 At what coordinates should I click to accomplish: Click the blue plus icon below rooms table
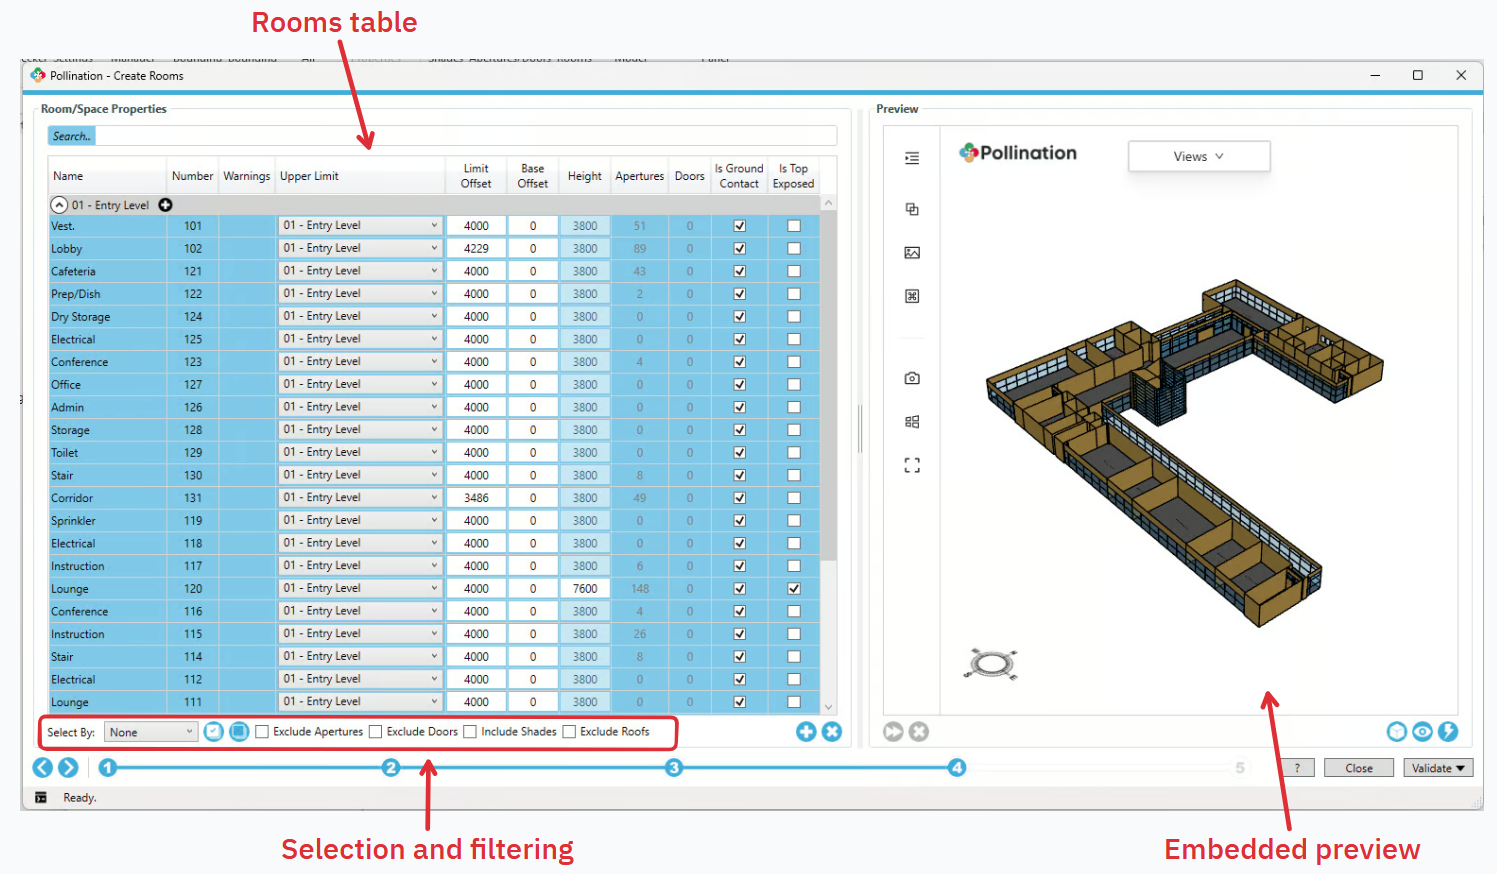coord(806,732)
